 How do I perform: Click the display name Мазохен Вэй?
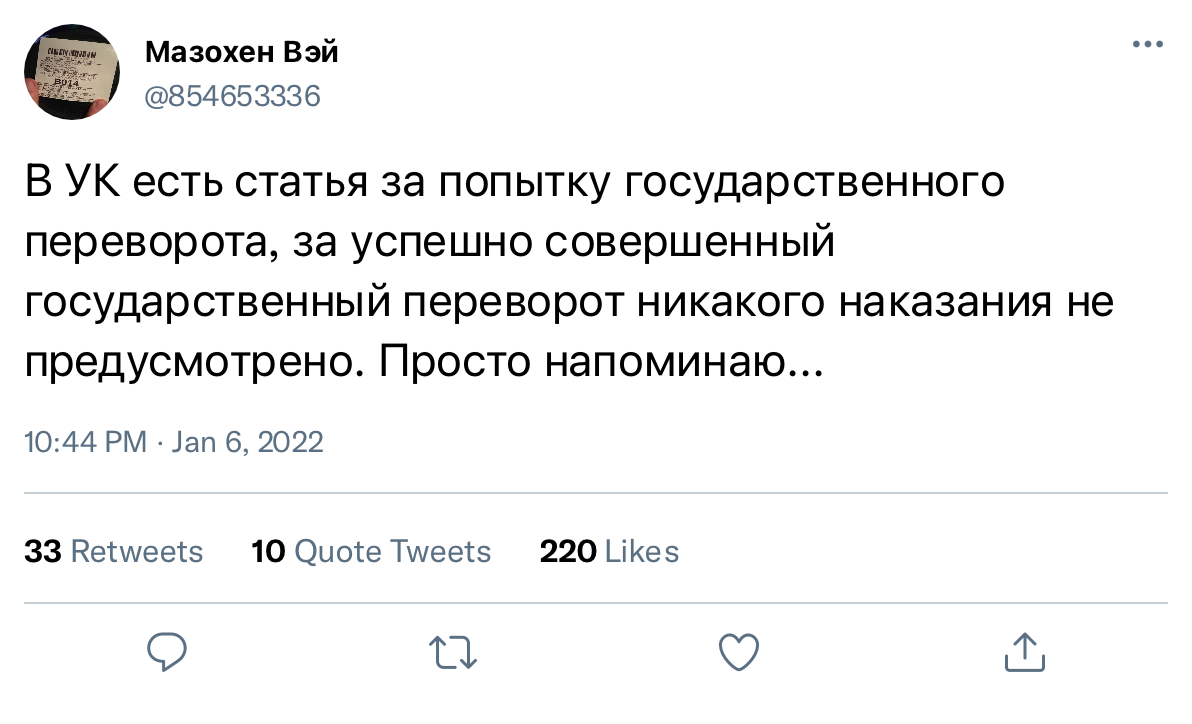242,53
